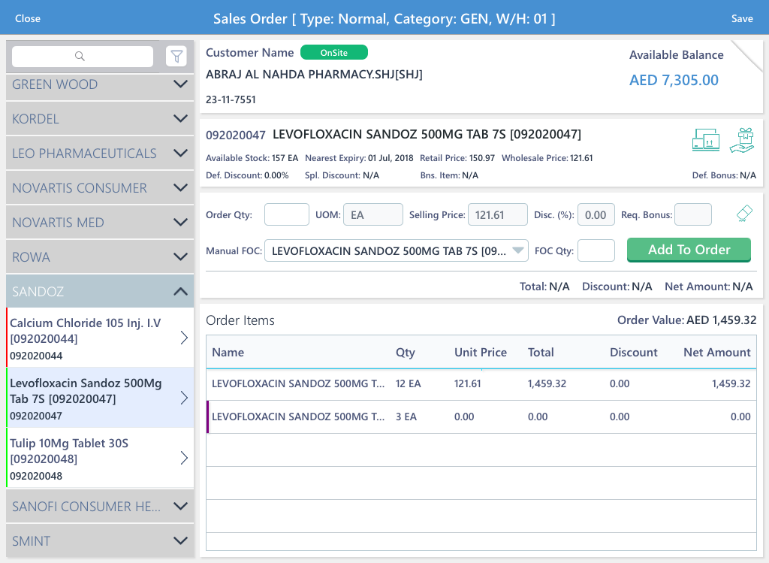
Task: Collapse the SANDOZ category
Action: [100, 291]
